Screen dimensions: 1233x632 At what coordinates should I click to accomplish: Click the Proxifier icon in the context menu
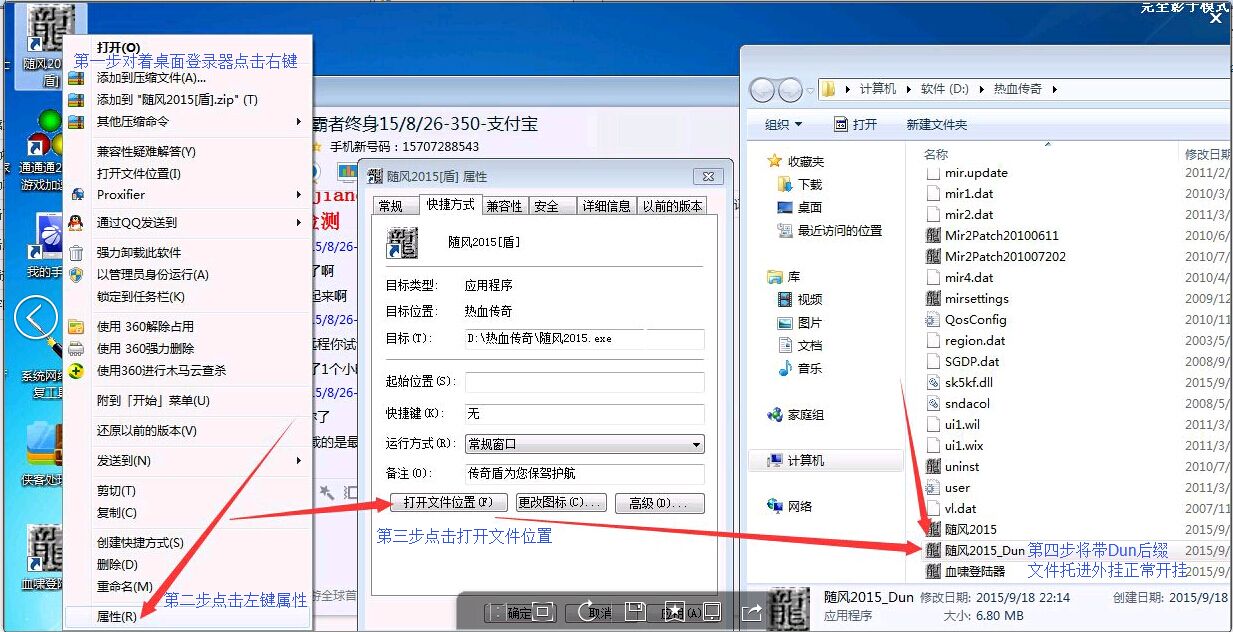click(76, 195)
